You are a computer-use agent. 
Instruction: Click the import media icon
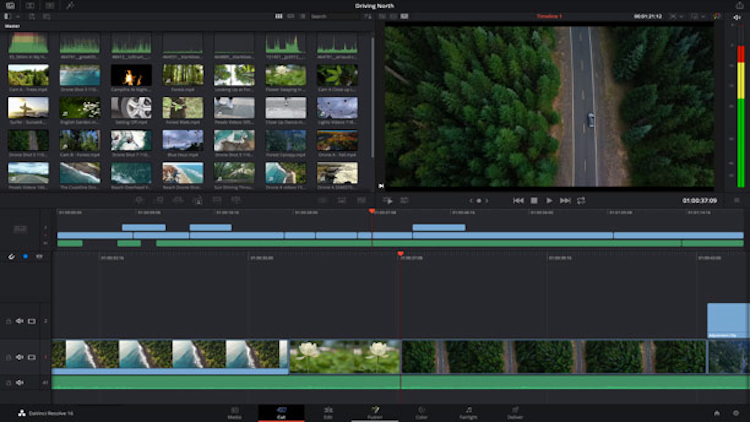click(32, 16)
